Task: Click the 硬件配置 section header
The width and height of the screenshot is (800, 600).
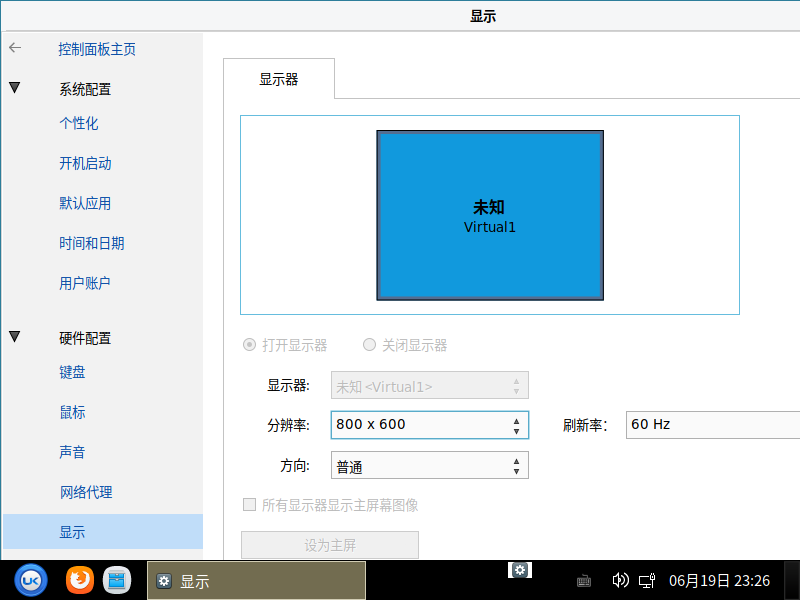Action: [x=85, y=338]
